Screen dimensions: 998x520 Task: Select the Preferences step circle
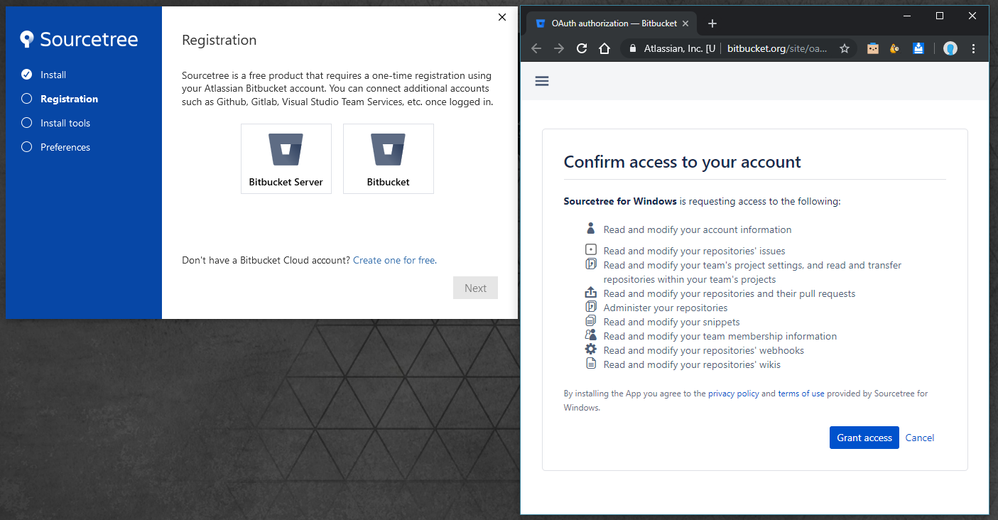click(27, 147)
